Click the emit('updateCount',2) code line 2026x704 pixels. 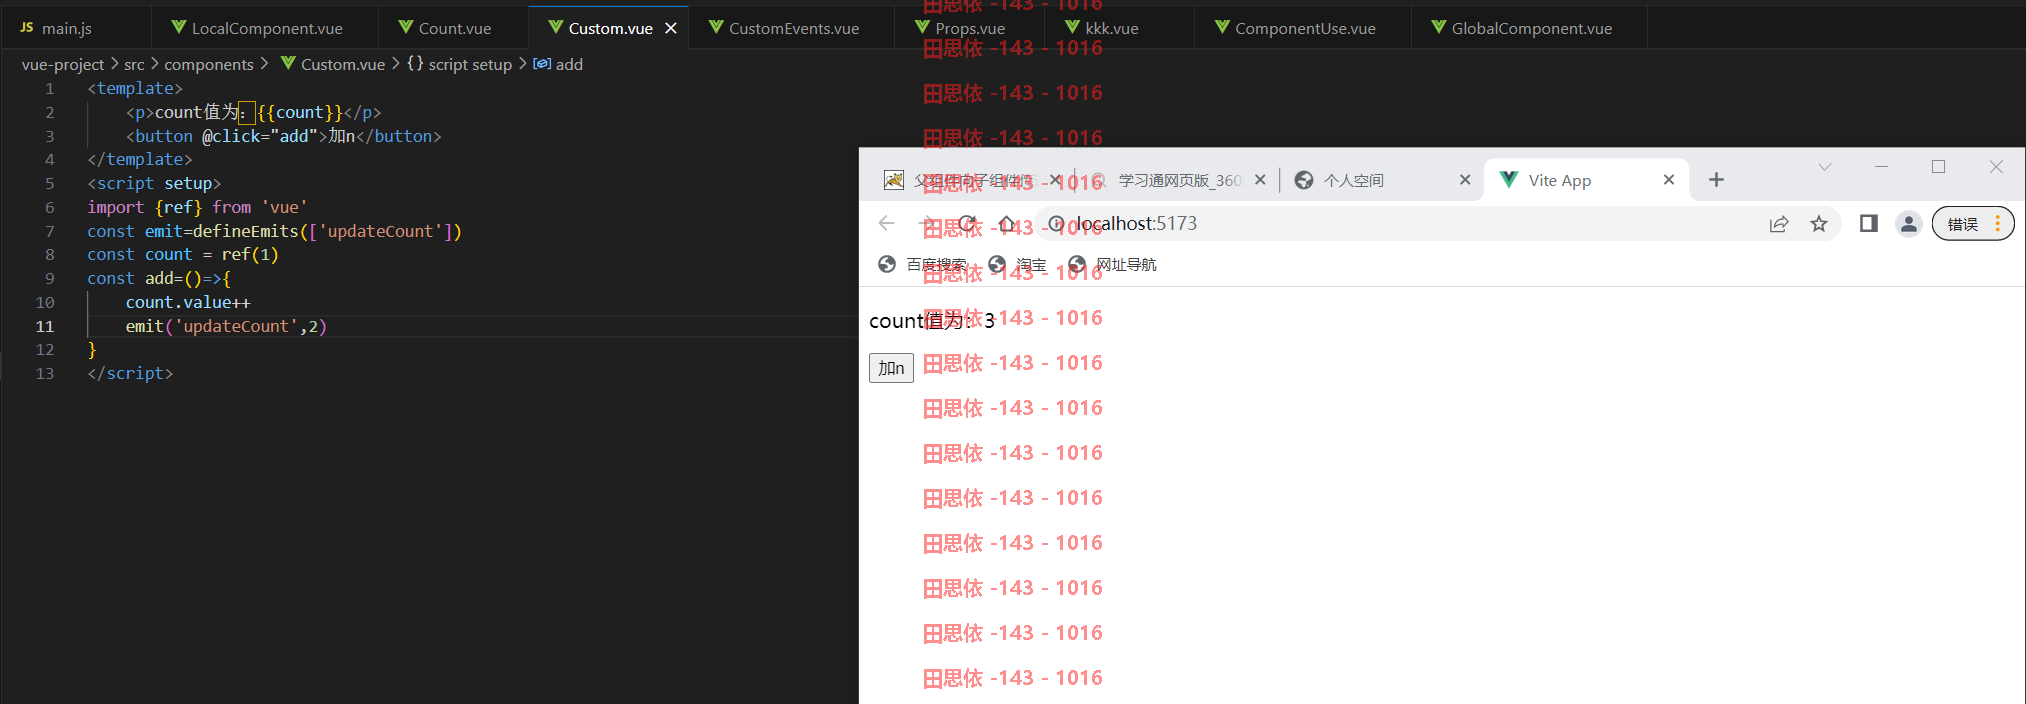226,326
